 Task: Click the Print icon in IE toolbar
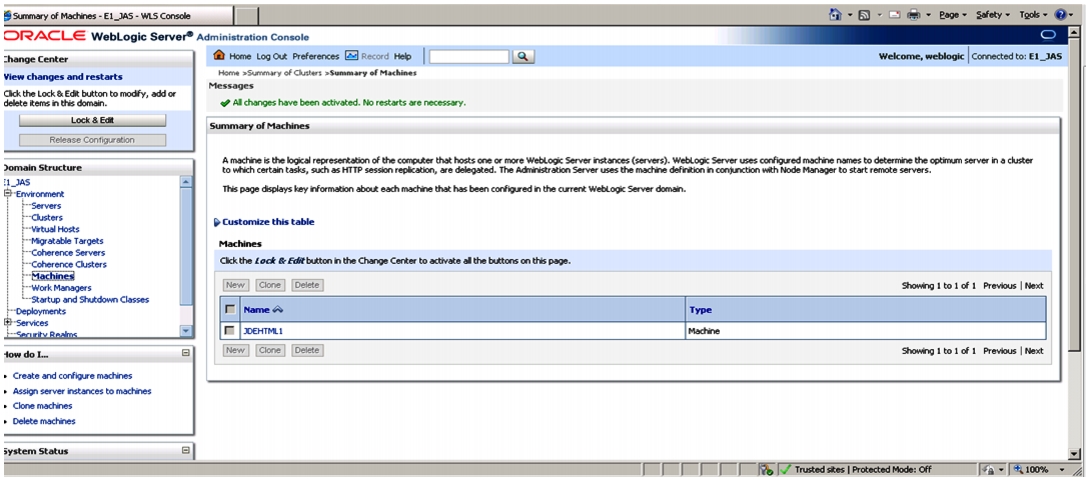pyautogui.click(x=914, y=15)
